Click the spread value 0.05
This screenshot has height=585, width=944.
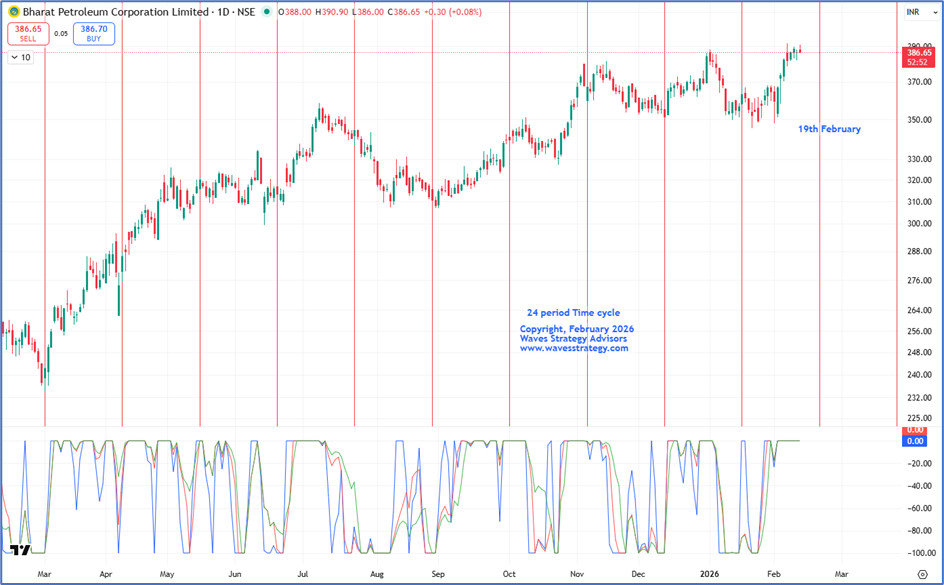click(x=61, y=34)
